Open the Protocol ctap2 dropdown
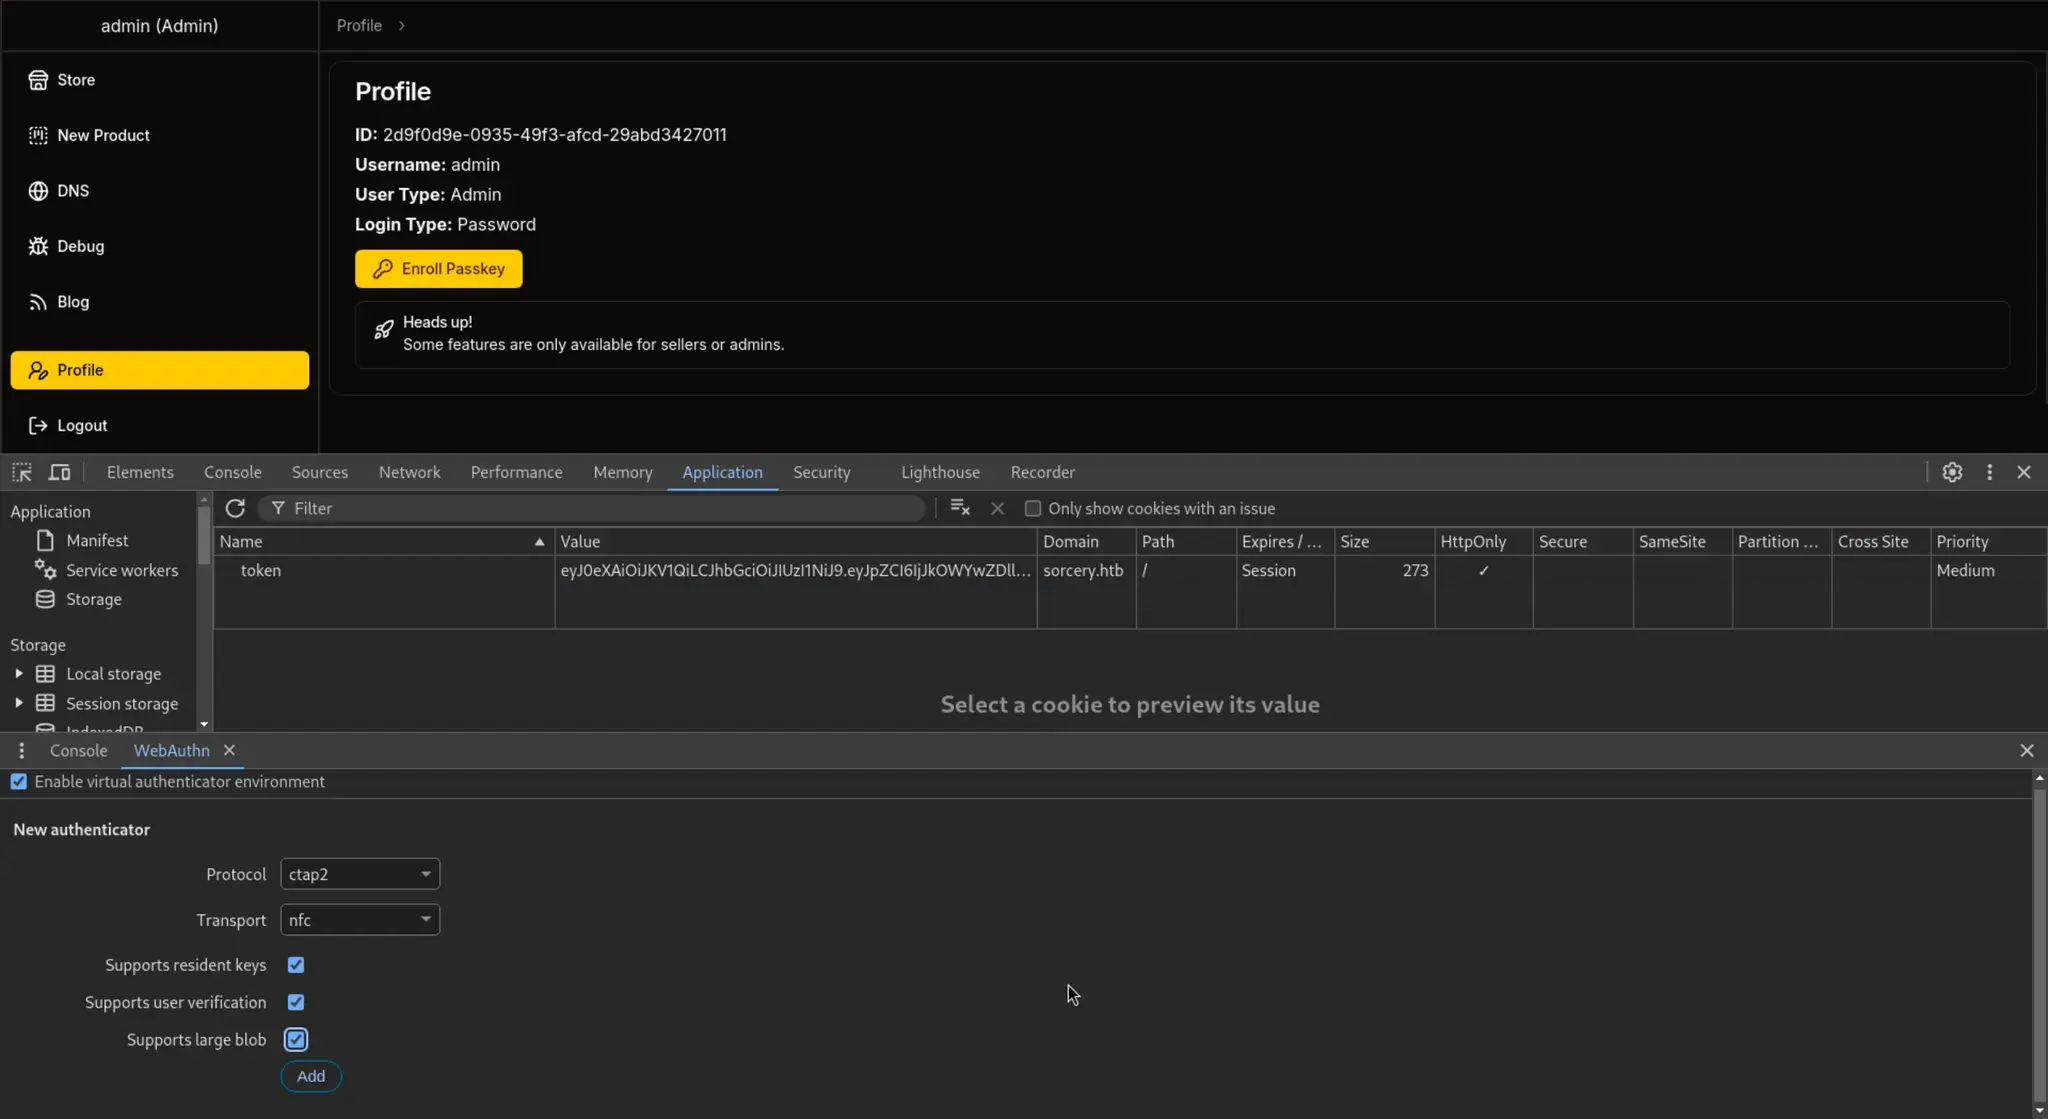The width and height of the screenshot is (2048, 1119). 360,874
